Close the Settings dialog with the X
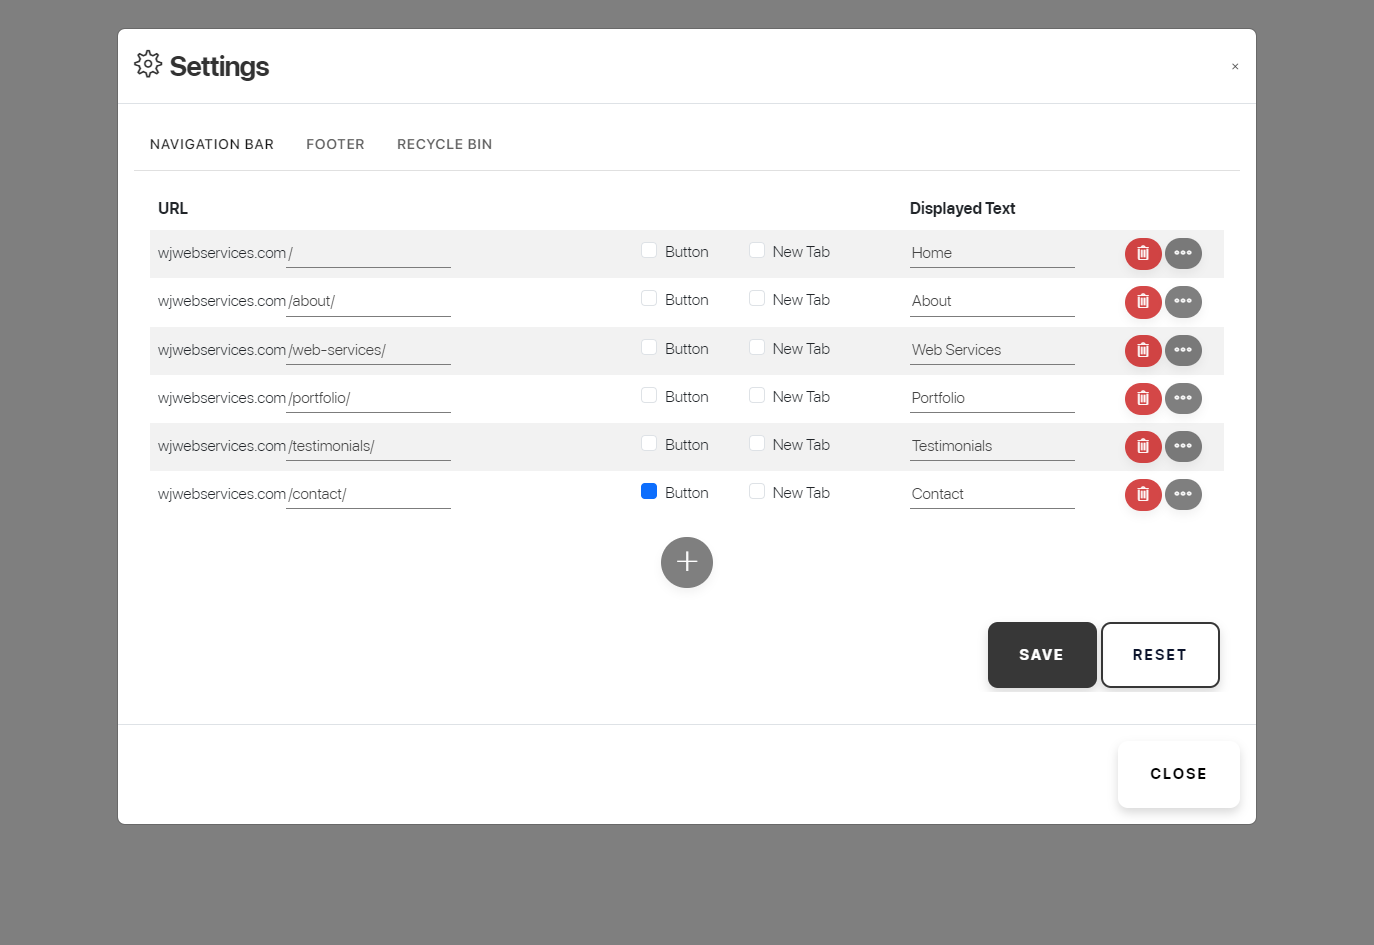This screenshot has width=1374, height=945. point(1235,67)
